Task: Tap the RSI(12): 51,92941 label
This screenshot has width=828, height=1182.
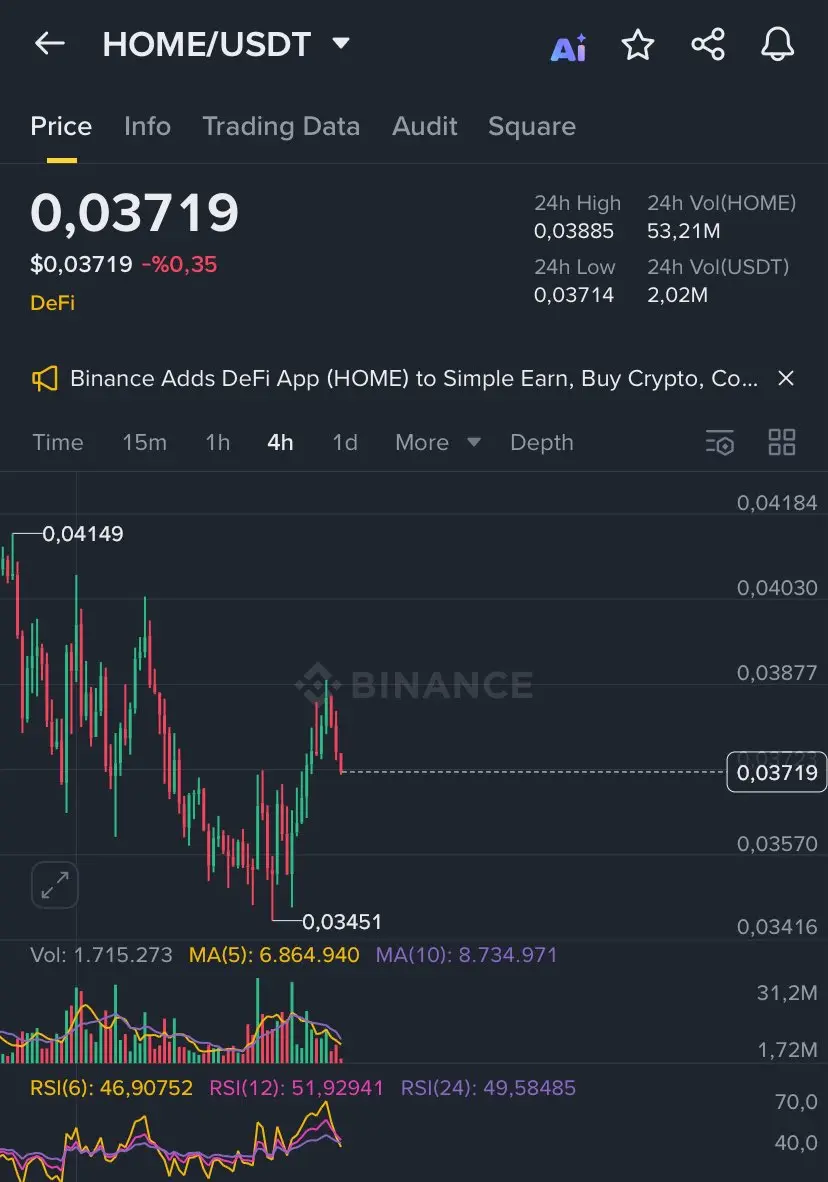Action: pos(296,1088)
